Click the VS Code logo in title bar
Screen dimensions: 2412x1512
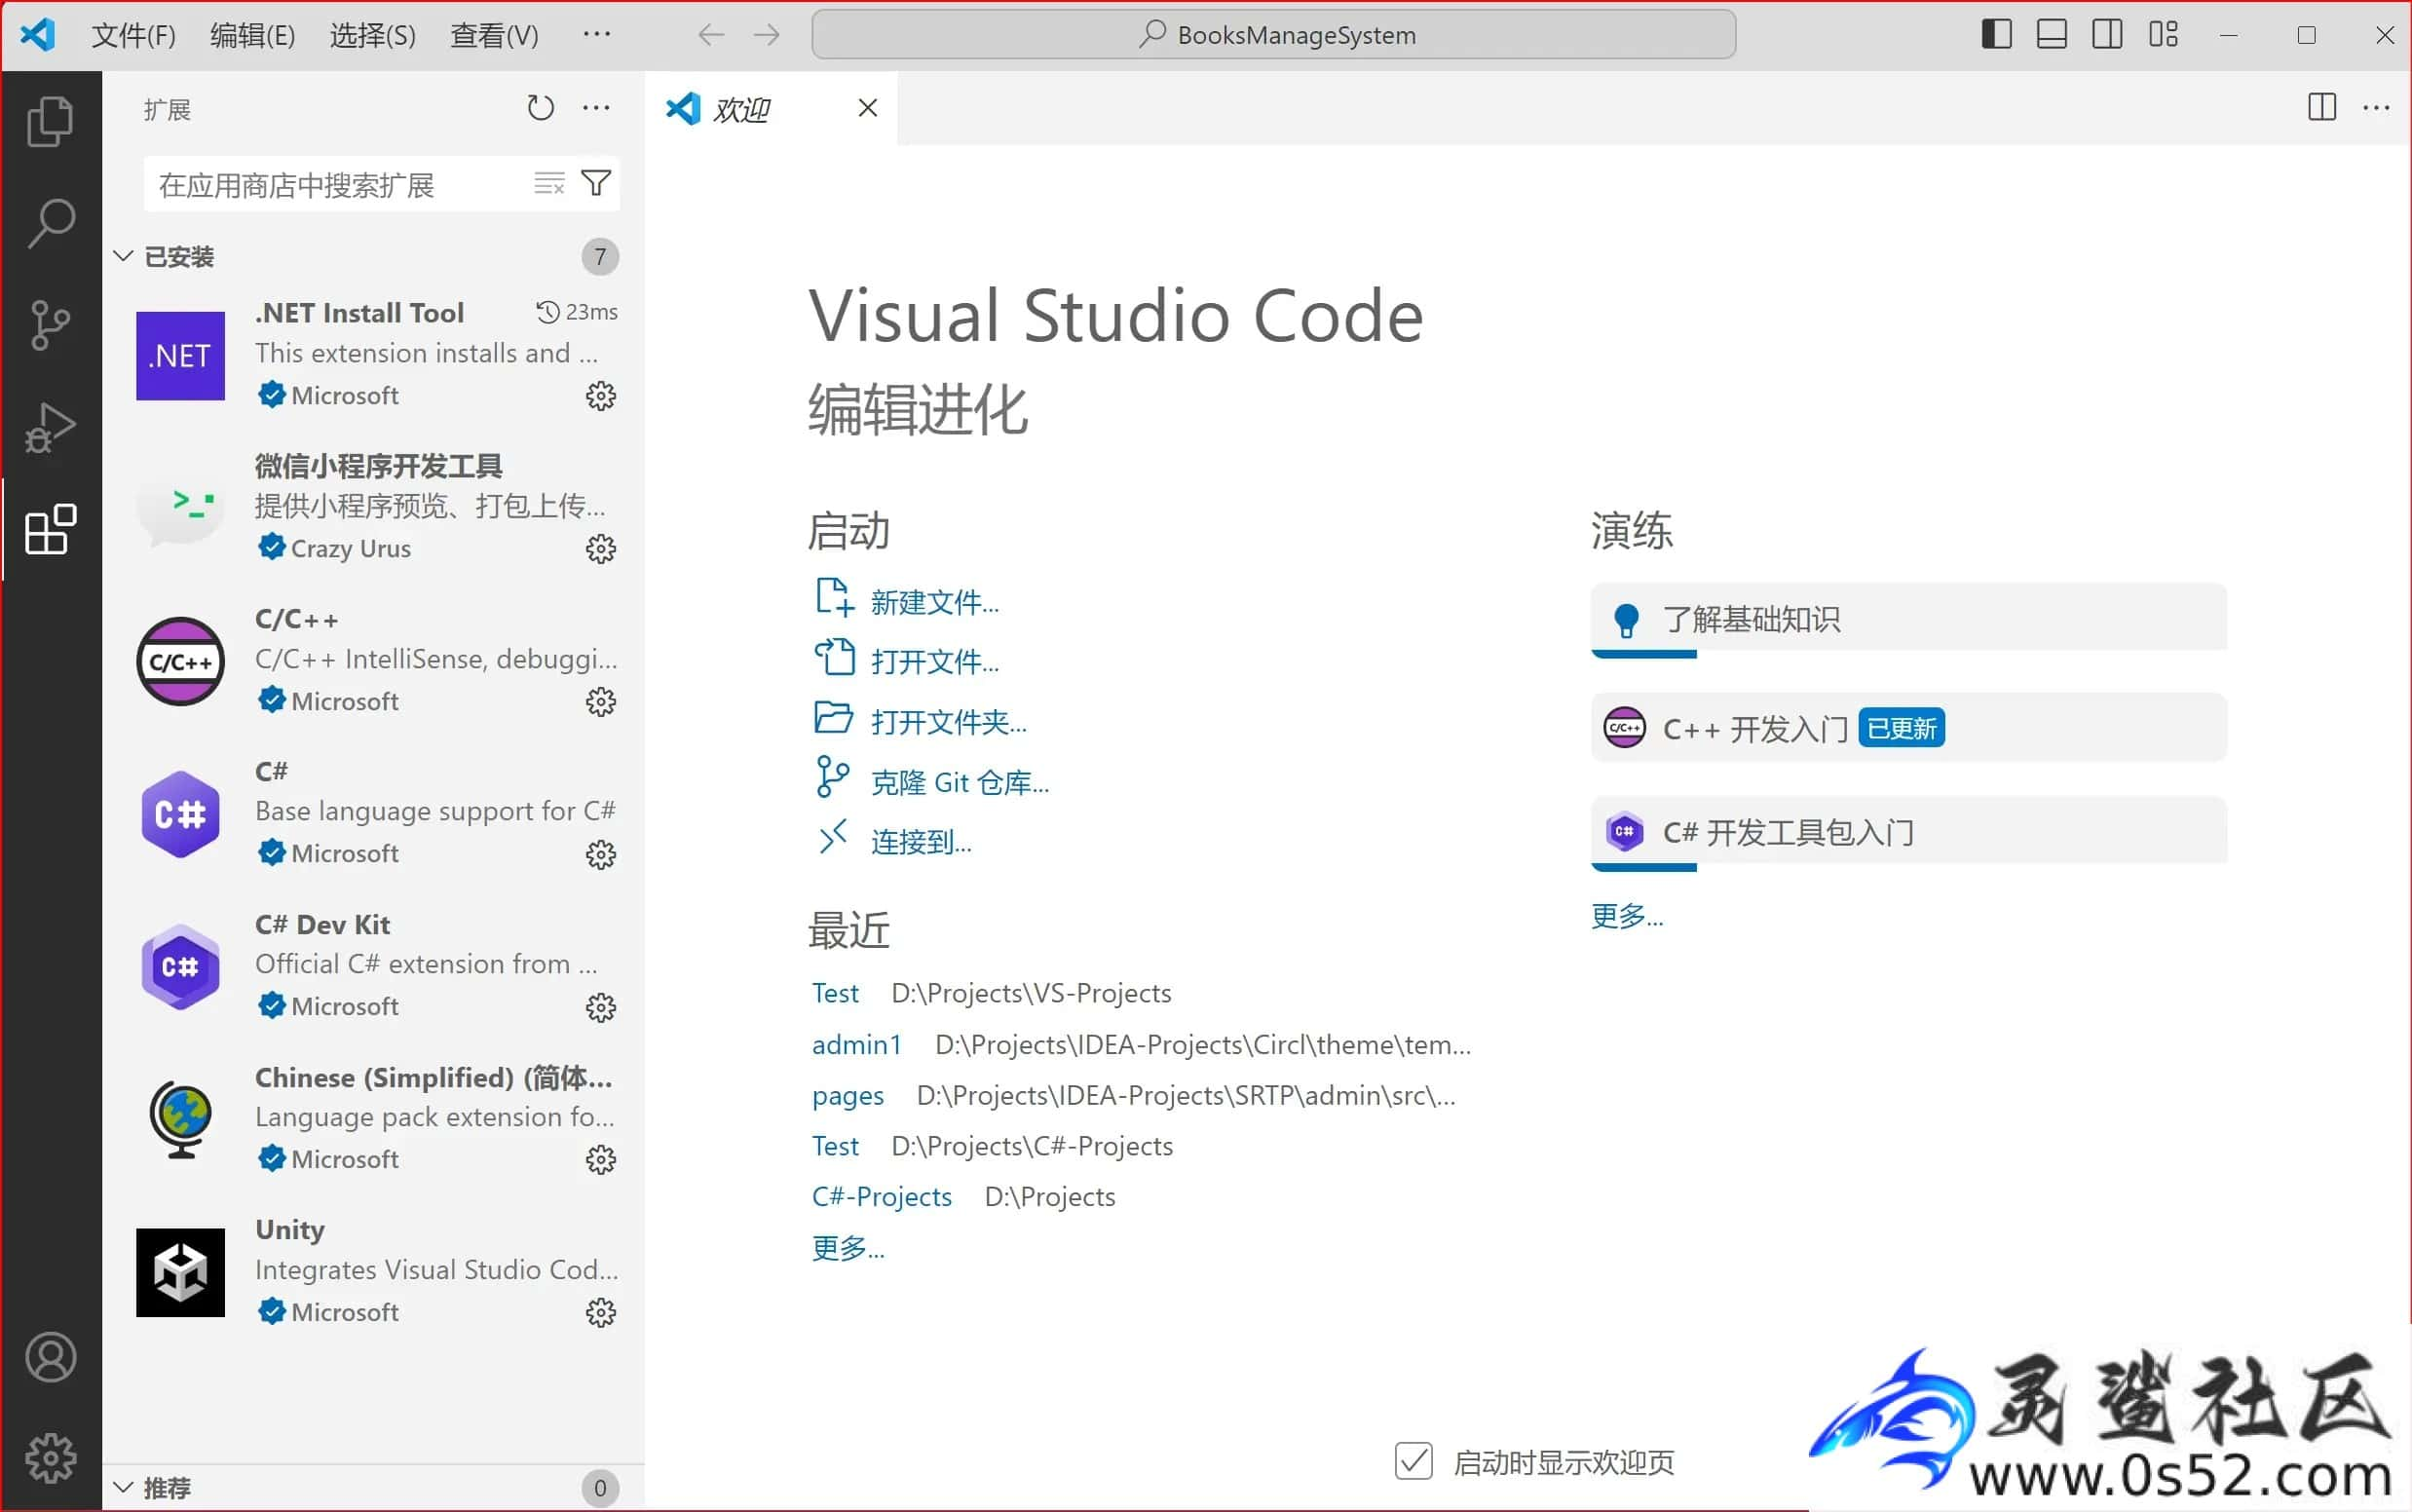point(38,35)
